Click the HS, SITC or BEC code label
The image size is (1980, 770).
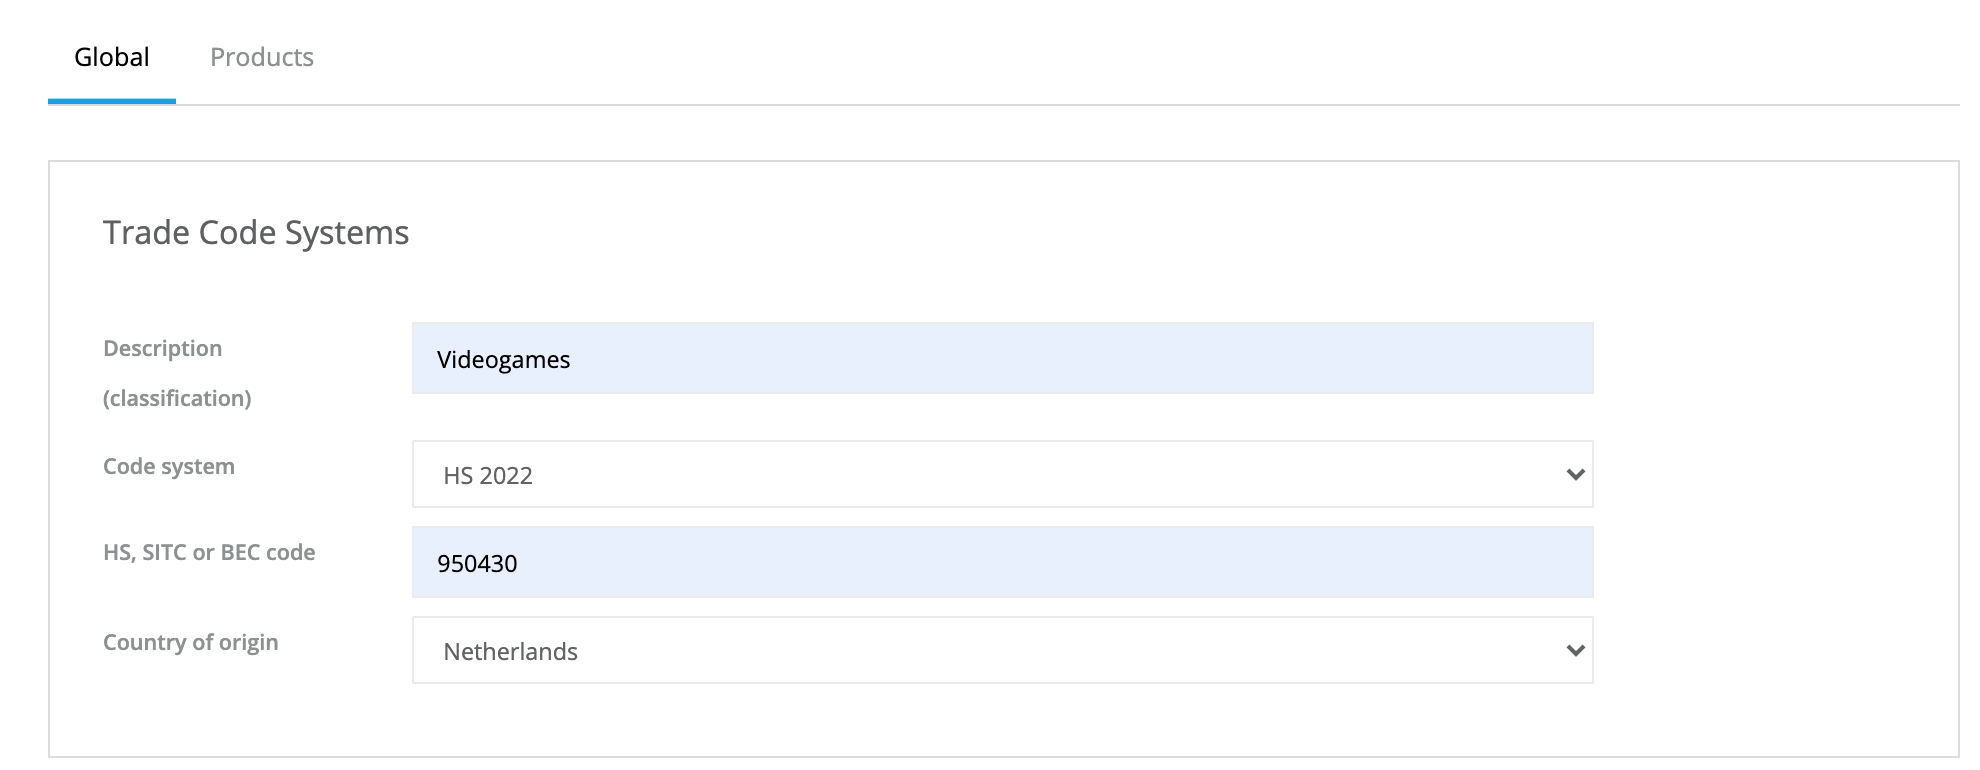(x=209, y=552)
